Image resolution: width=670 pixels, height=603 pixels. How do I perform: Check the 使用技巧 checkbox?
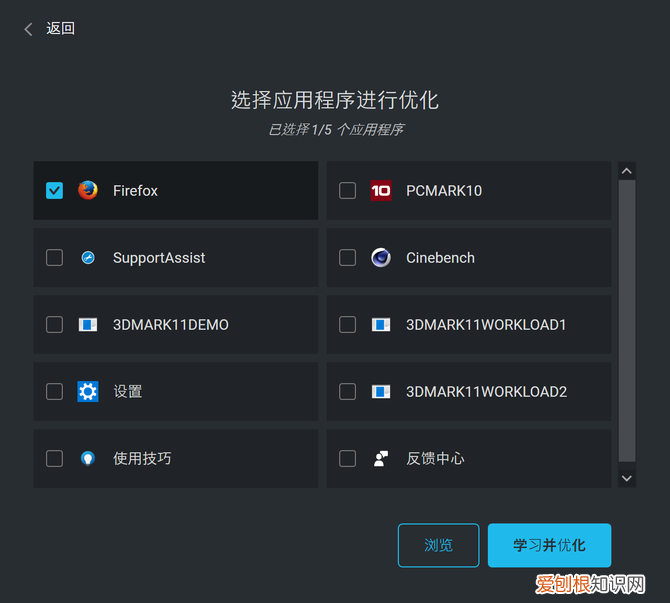[x=54, y=459]
